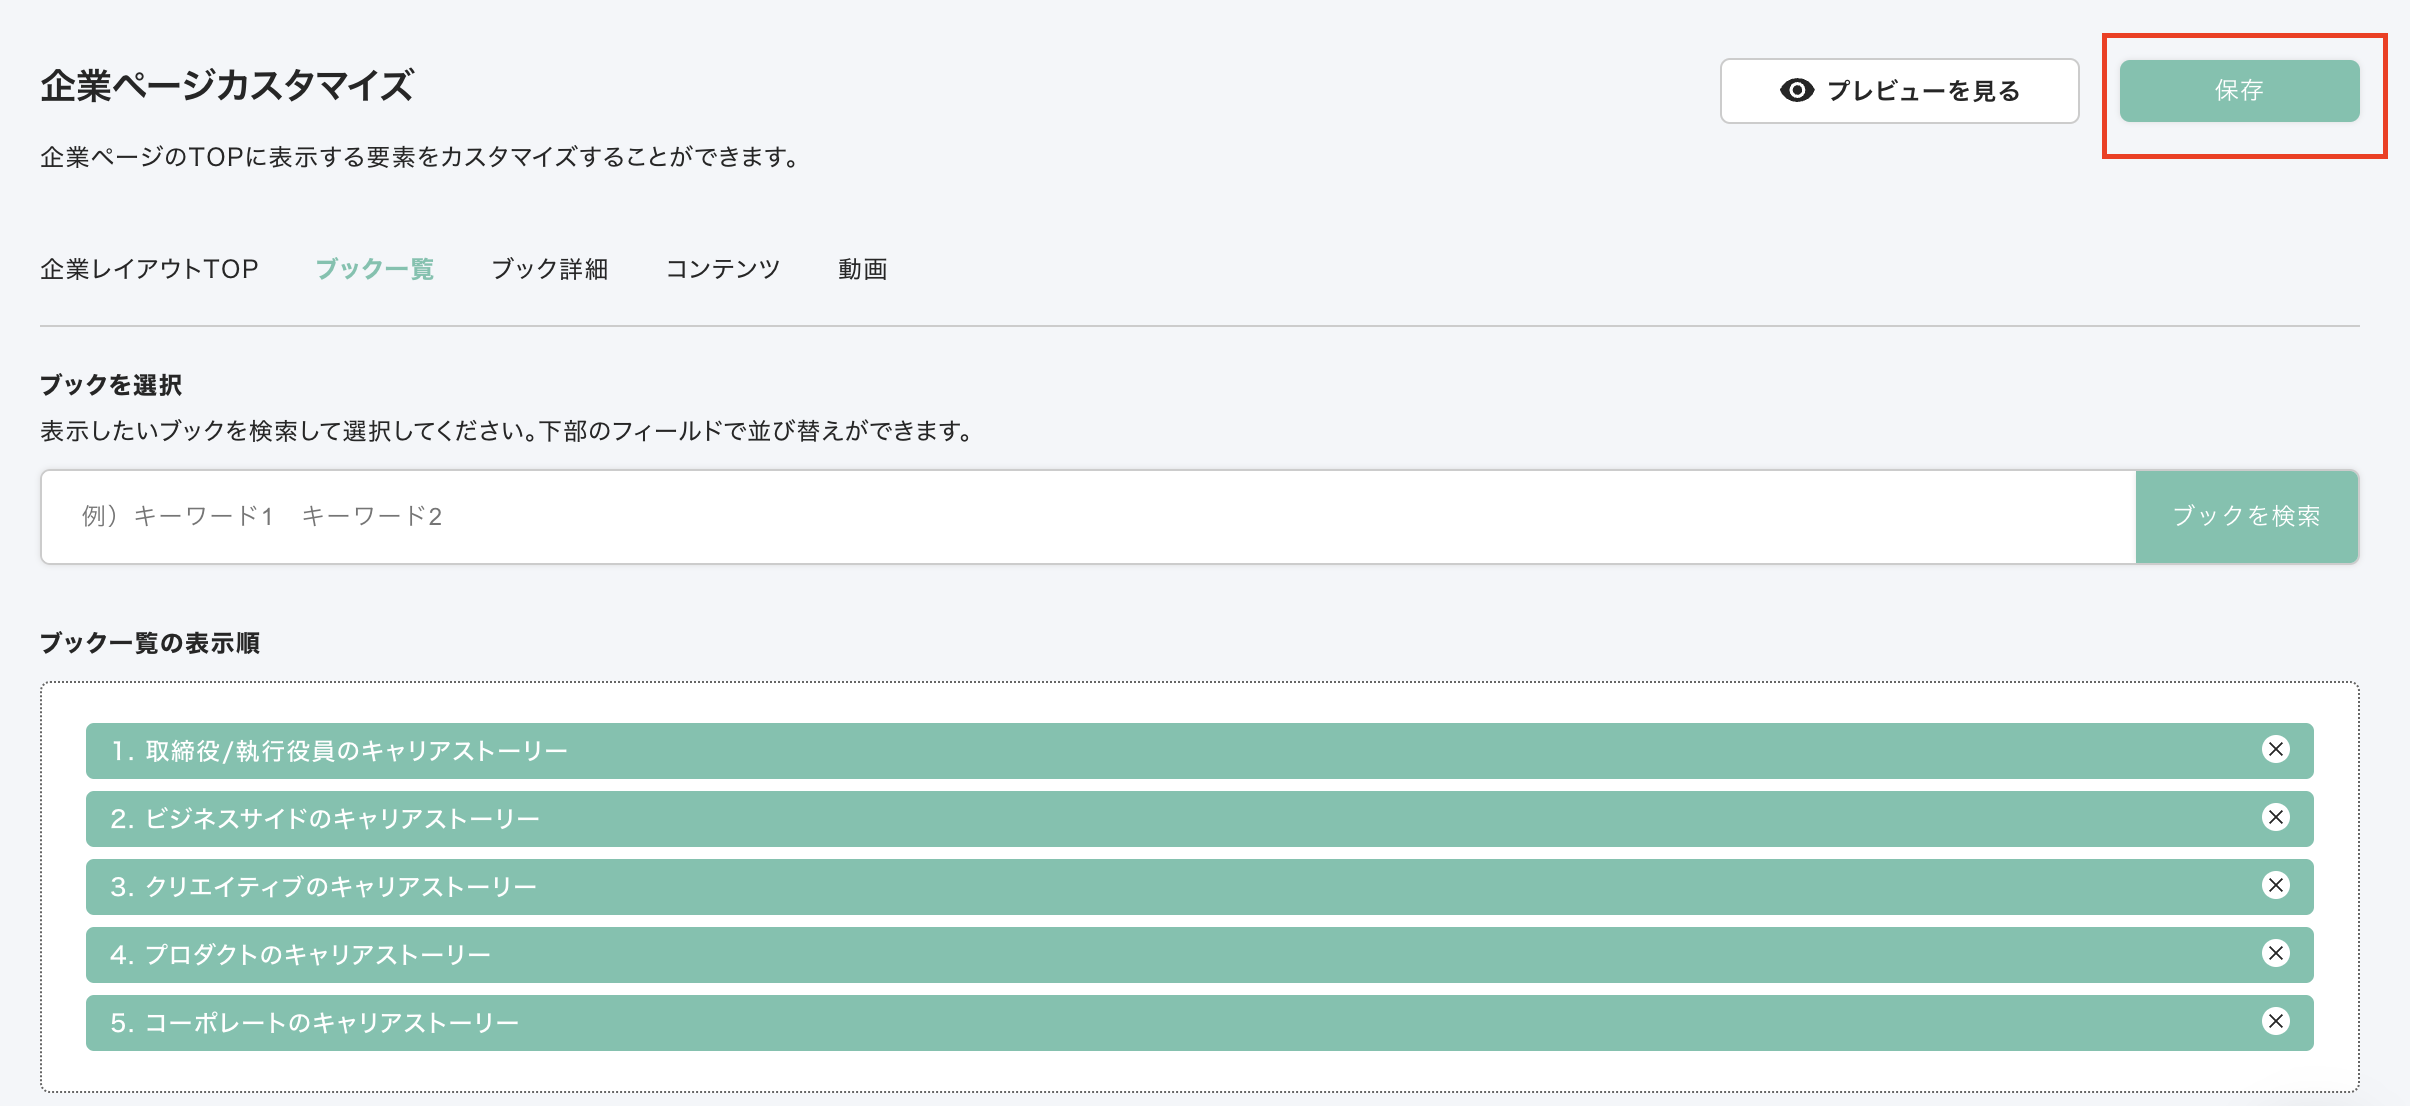
Task: Click the eye icon in the preview button
Action: coord(1797,91)
